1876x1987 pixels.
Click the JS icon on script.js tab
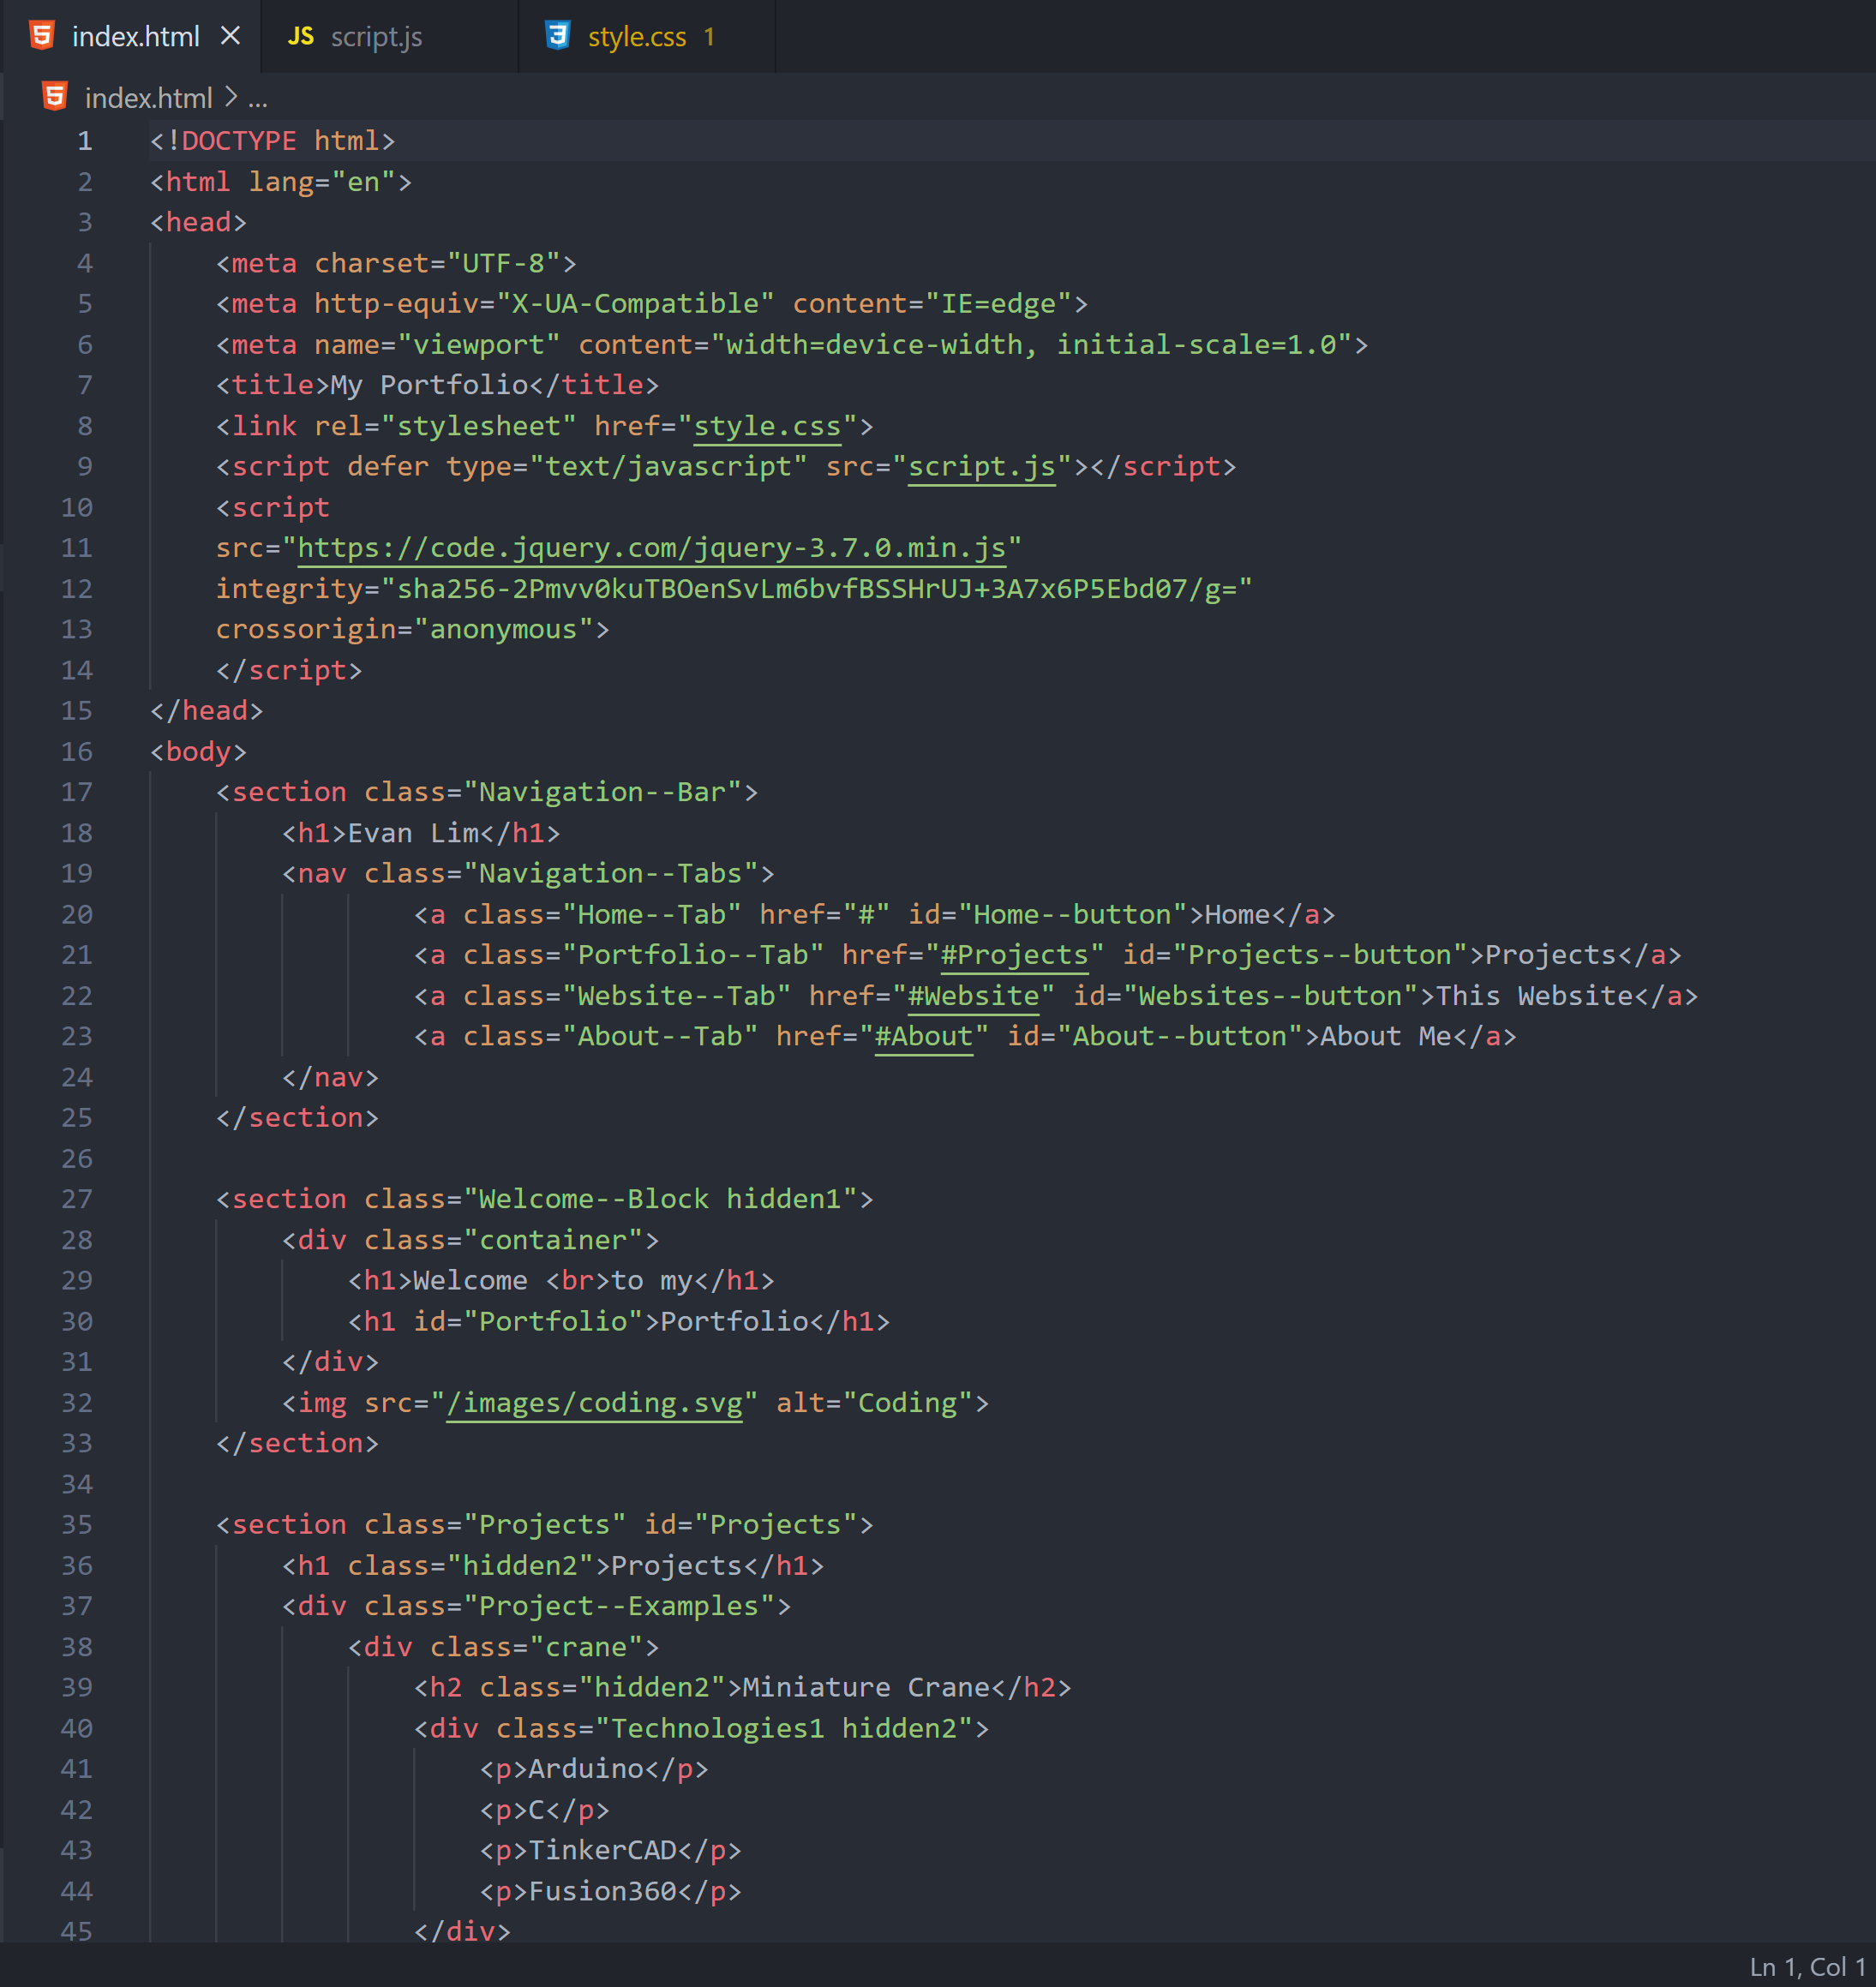tap(300, 37)
